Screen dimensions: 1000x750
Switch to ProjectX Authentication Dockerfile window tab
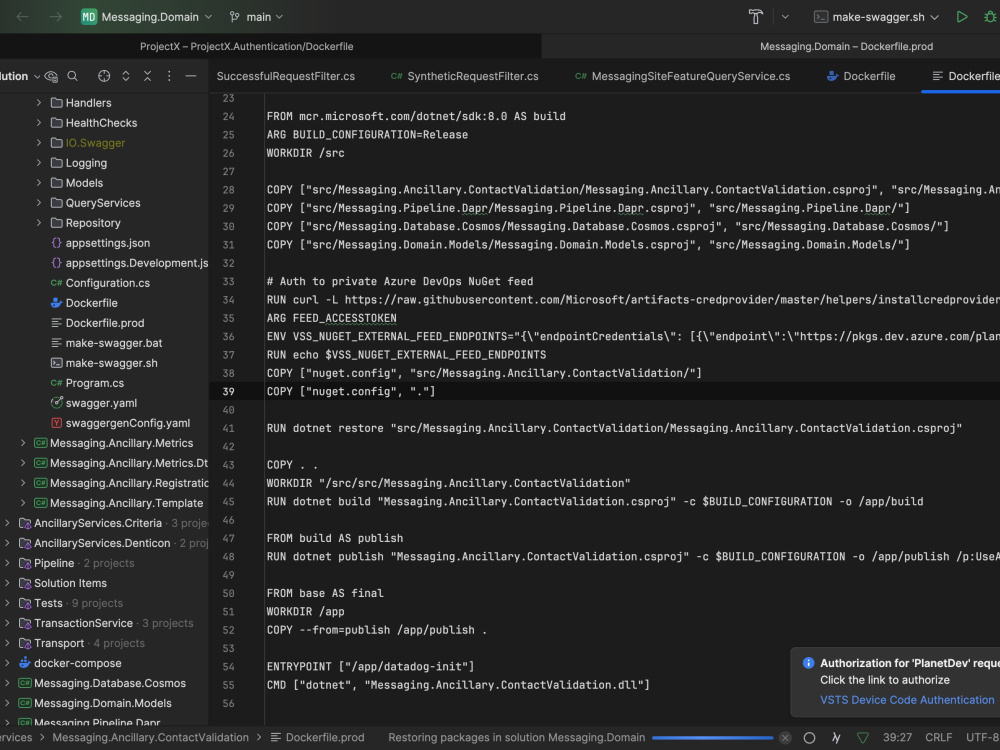pyautogui.click(x=246, y=47)
